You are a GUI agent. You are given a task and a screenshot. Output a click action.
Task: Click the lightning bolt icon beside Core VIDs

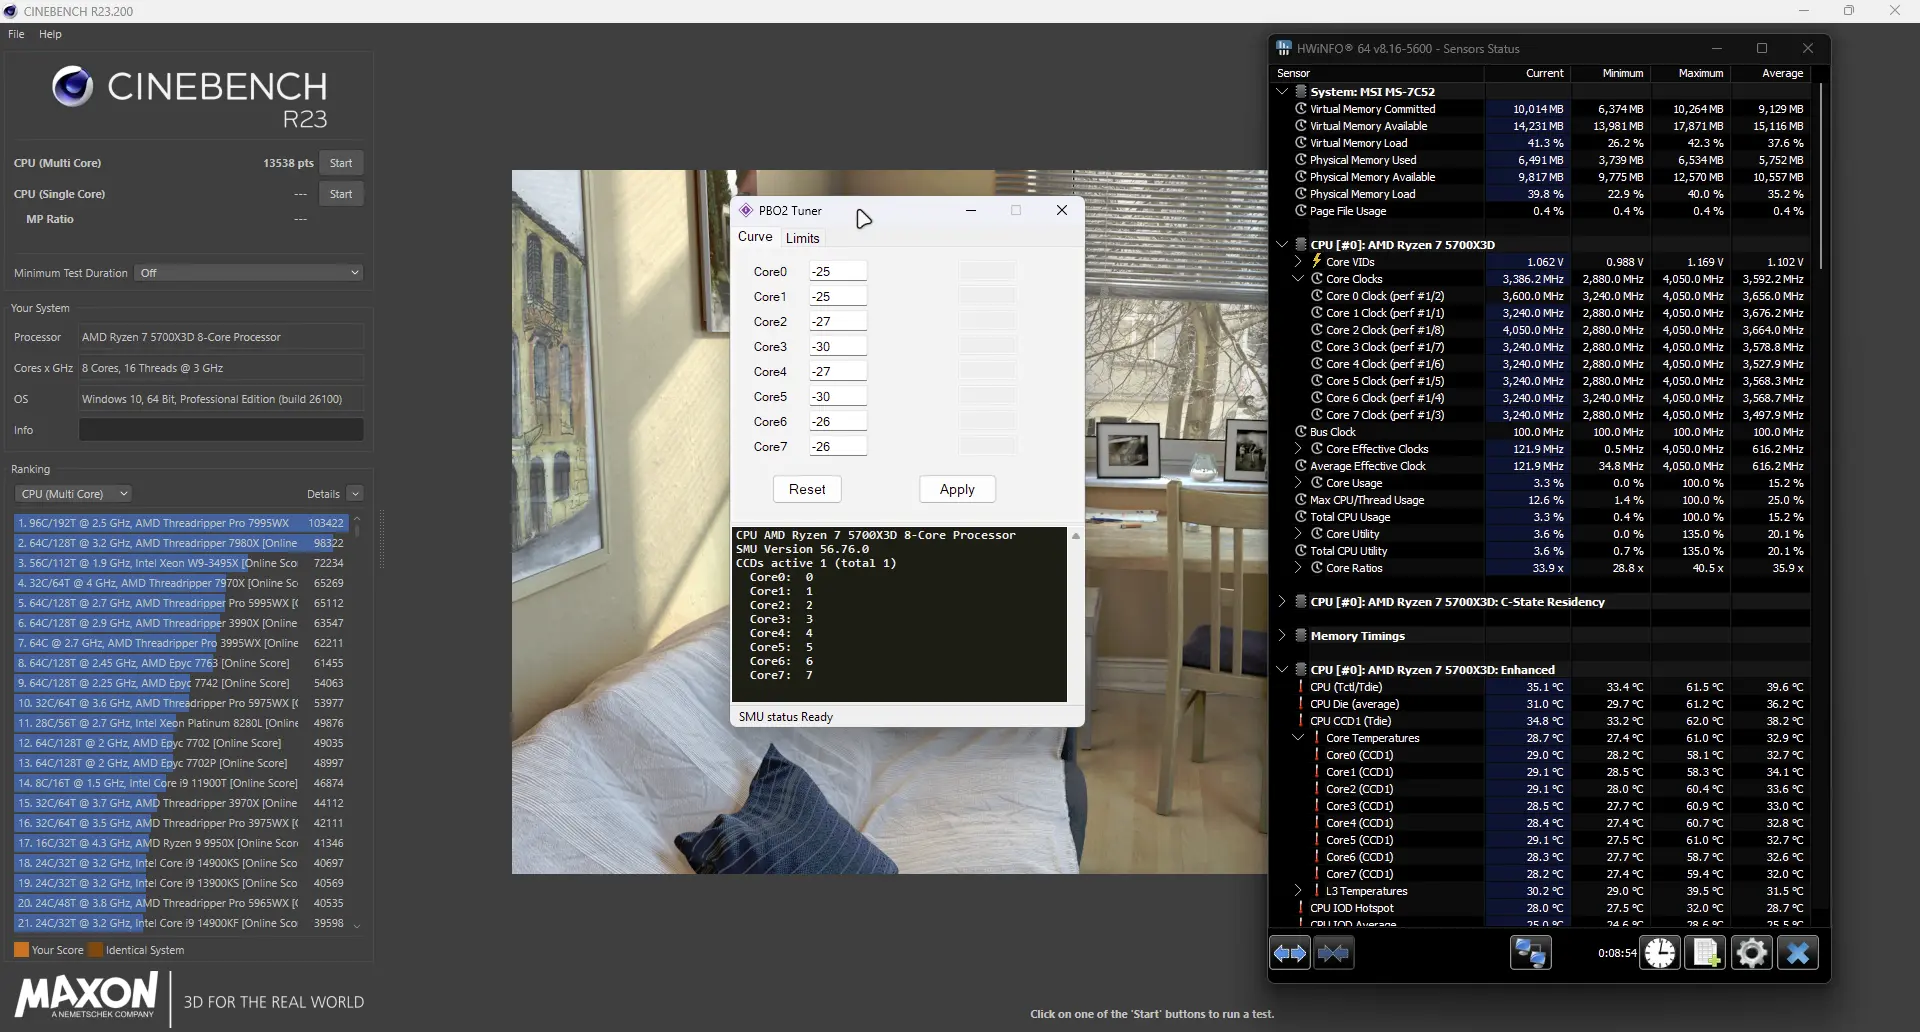[x=1317, y=262]
